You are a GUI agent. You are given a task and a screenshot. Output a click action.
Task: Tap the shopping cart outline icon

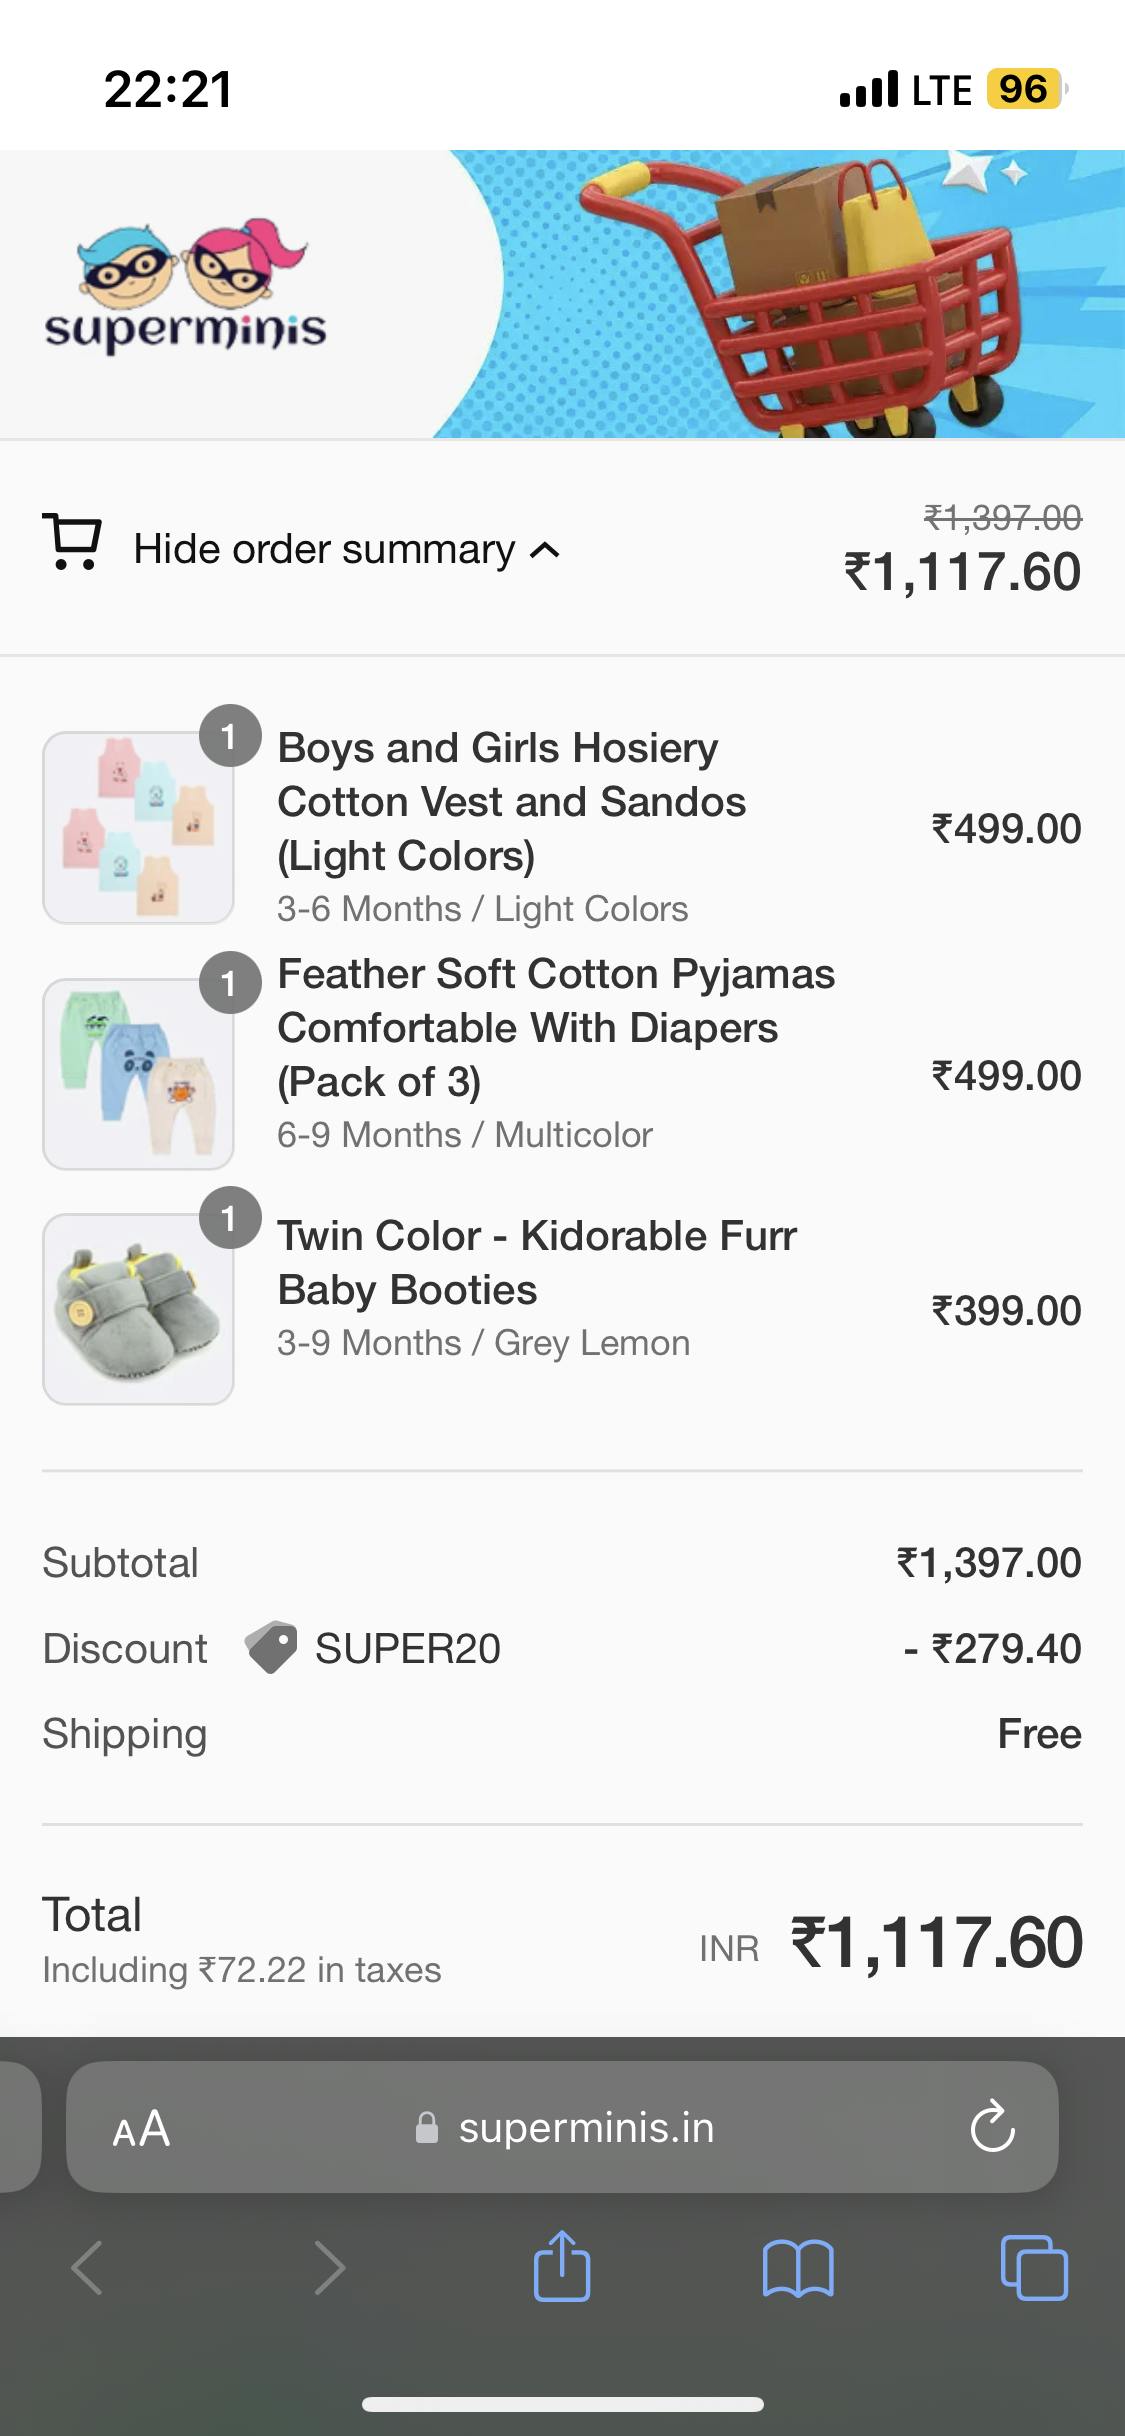(x=72, y=541)
